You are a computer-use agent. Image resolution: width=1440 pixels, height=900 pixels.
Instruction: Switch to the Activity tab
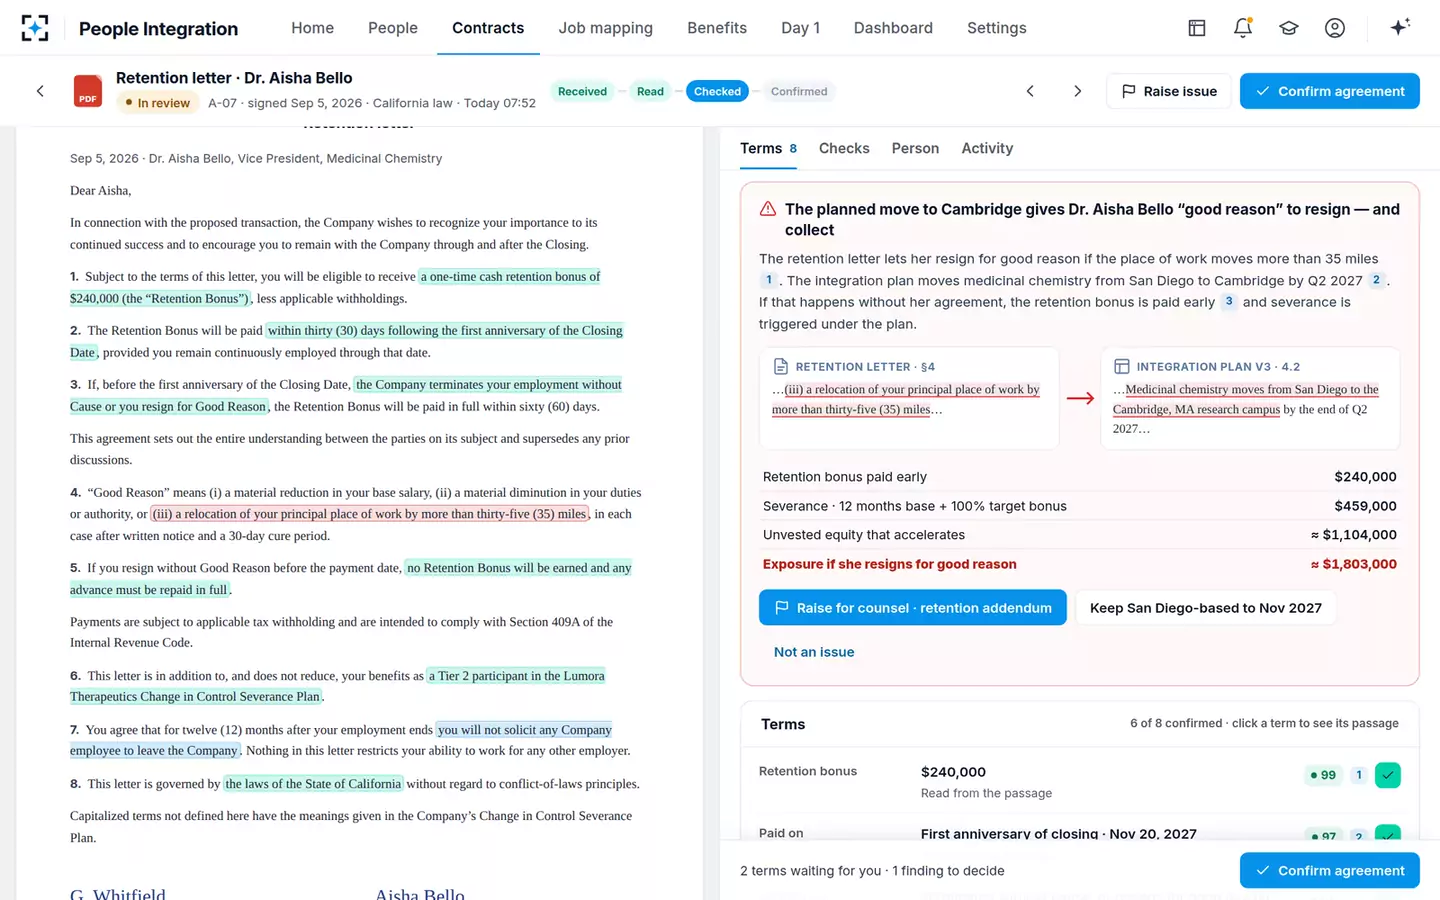click(987, 148)
